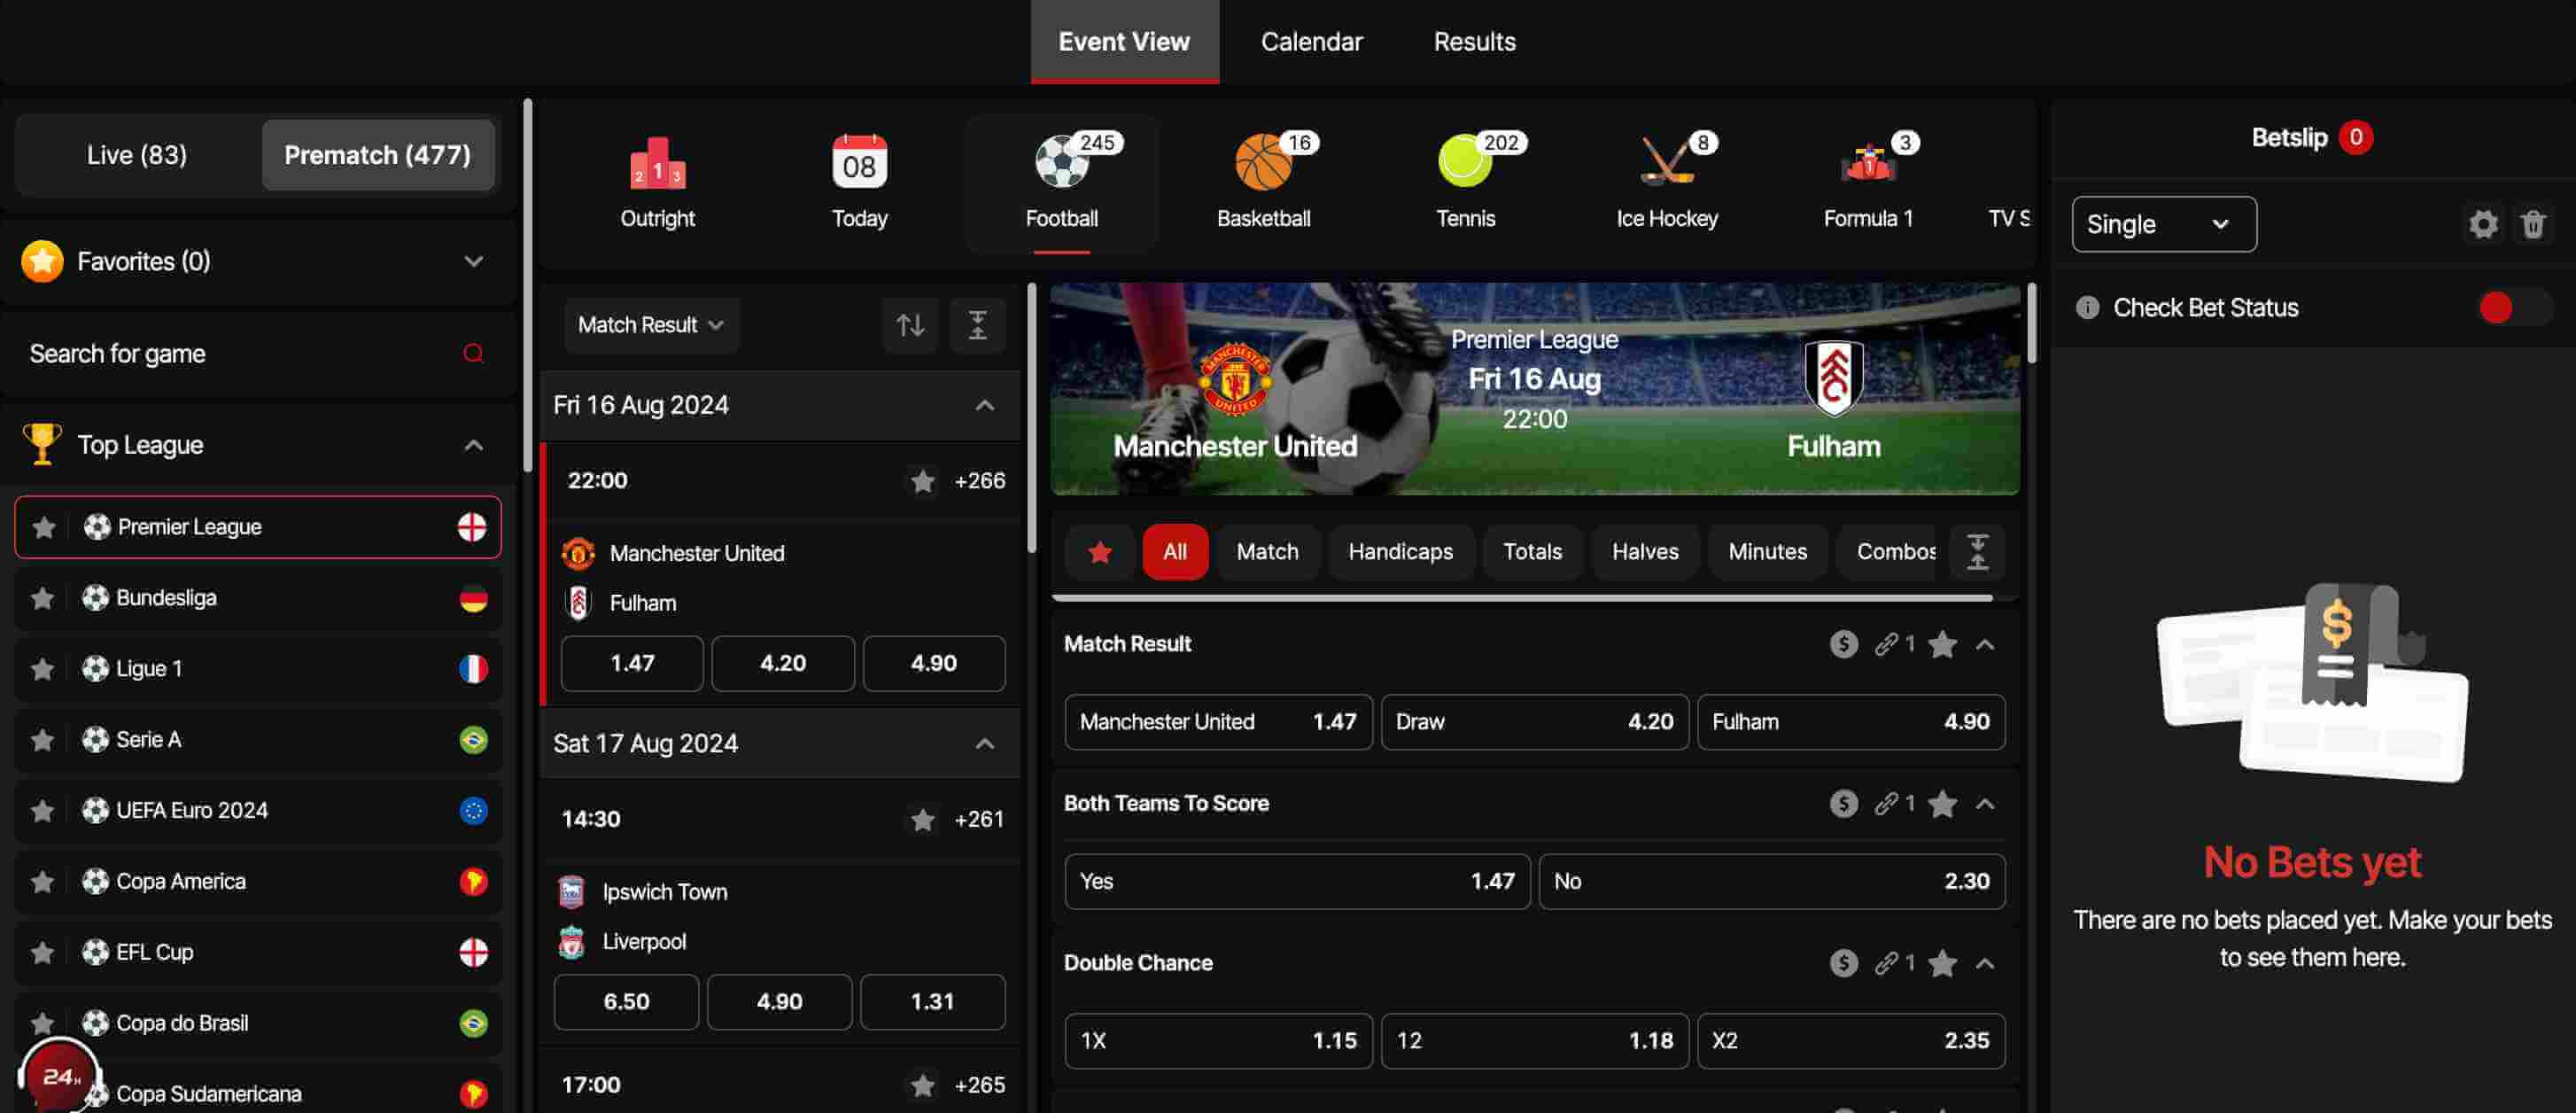Screen dimensions: 2576x1113
Task: Bet on Draw at 4.20
Action: [x=1534, y=722]
